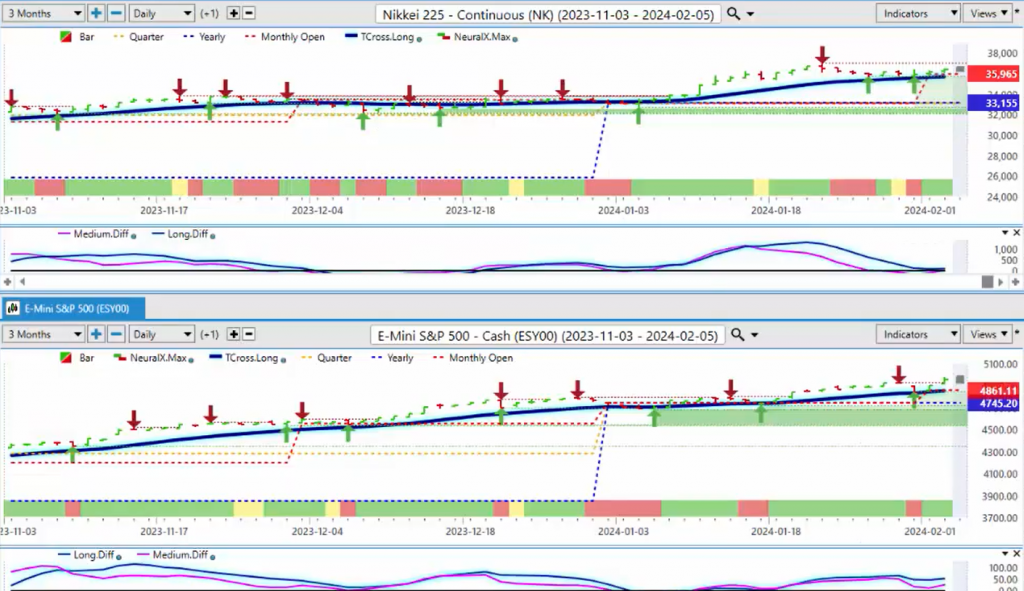Click the blue plus zoom-in button on Nikkei chart
The width and height of the screenshot is (1024, 591).
tap(96, 13)
